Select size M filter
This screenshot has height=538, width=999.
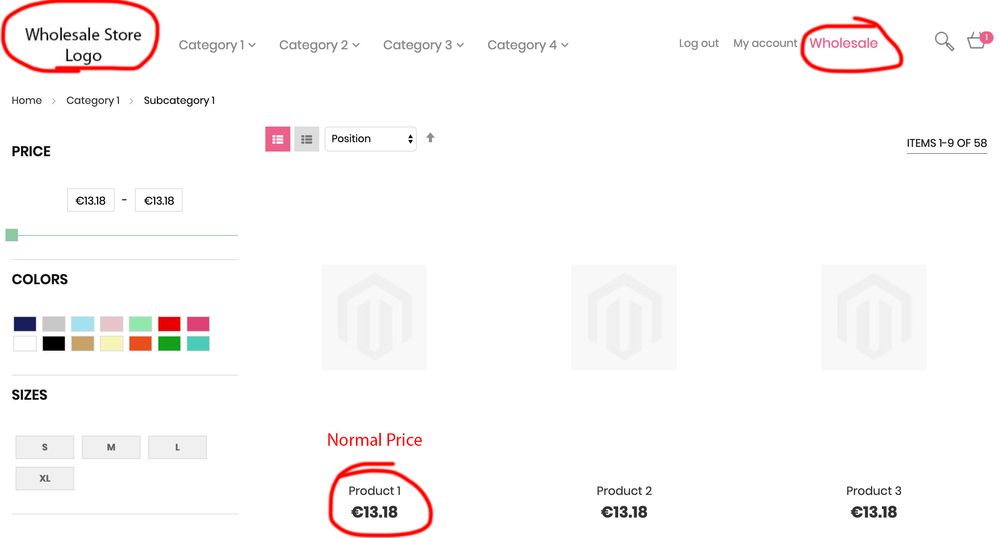pos(111,447)
